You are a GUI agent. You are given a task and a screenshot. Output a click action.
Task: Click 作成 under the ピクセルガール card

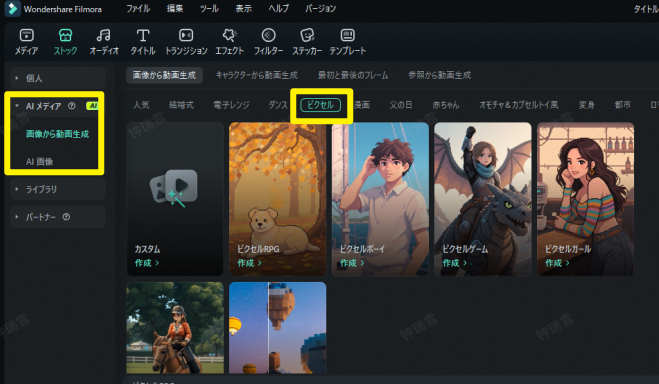557,263
